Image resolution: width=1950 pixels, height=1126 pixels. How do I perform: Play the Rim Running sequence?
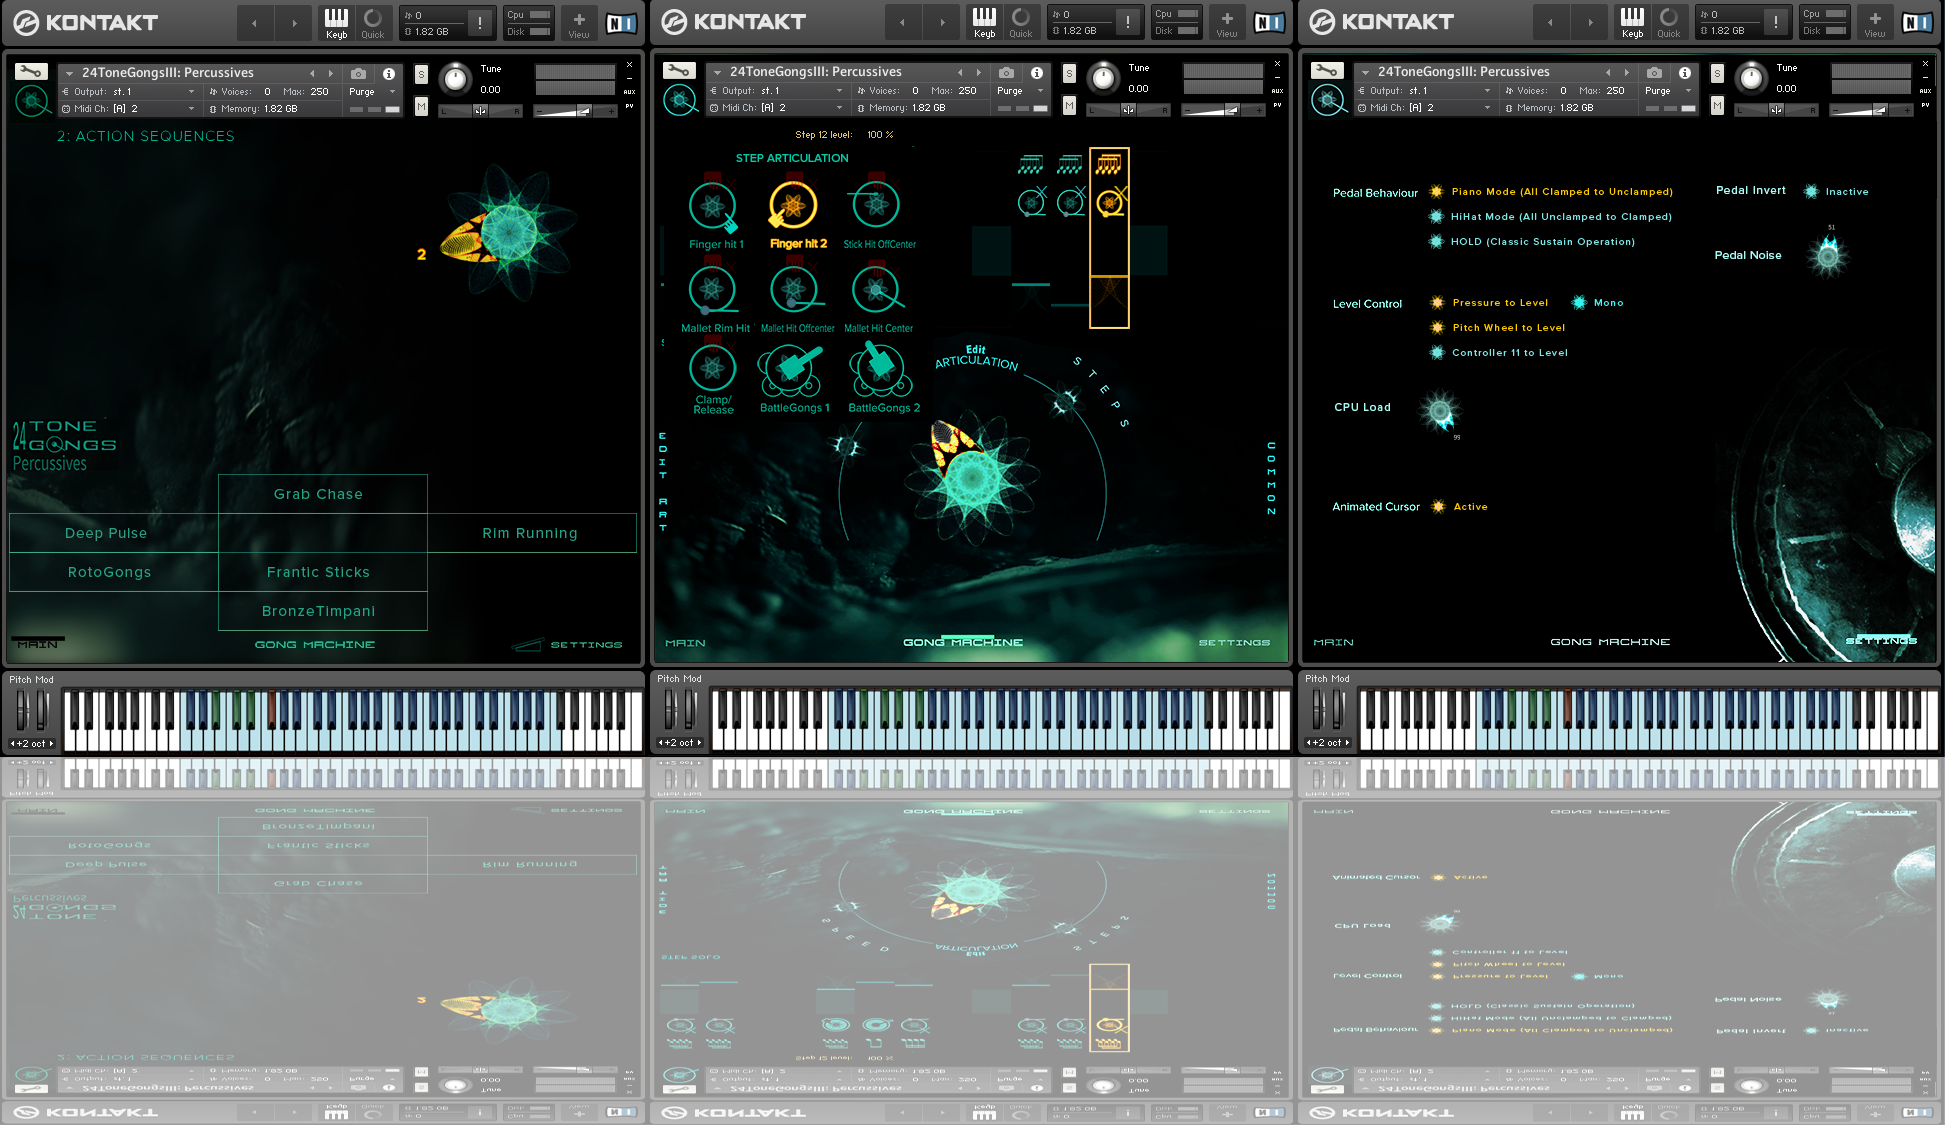click(x=532, y=533)
